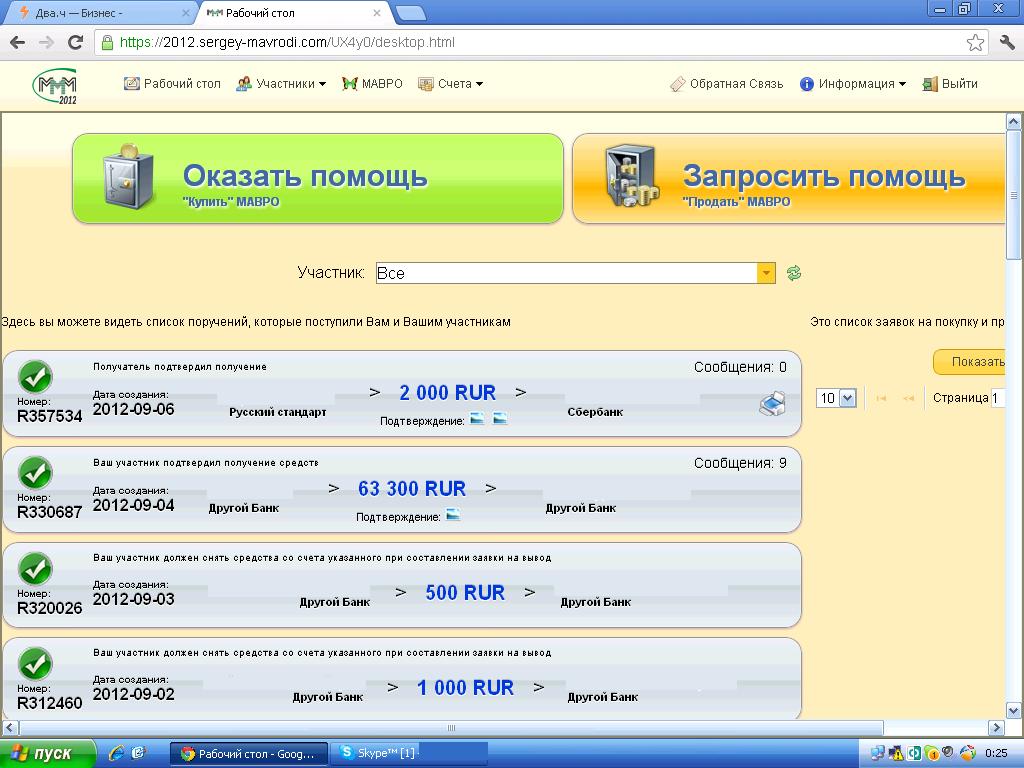Click text Сбербанк in order R357534
Screen dimensions: 1024x768
tap(595, 412)
